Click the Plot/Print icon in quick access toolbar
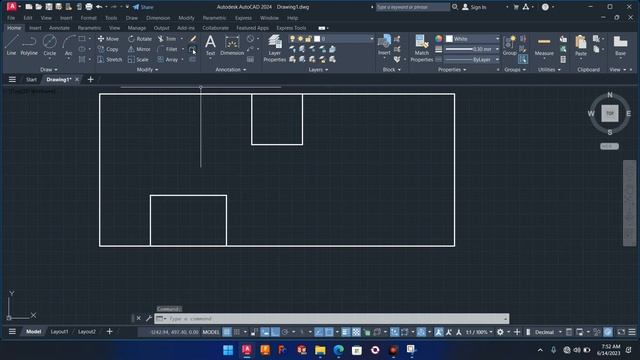 coord(89,7)
